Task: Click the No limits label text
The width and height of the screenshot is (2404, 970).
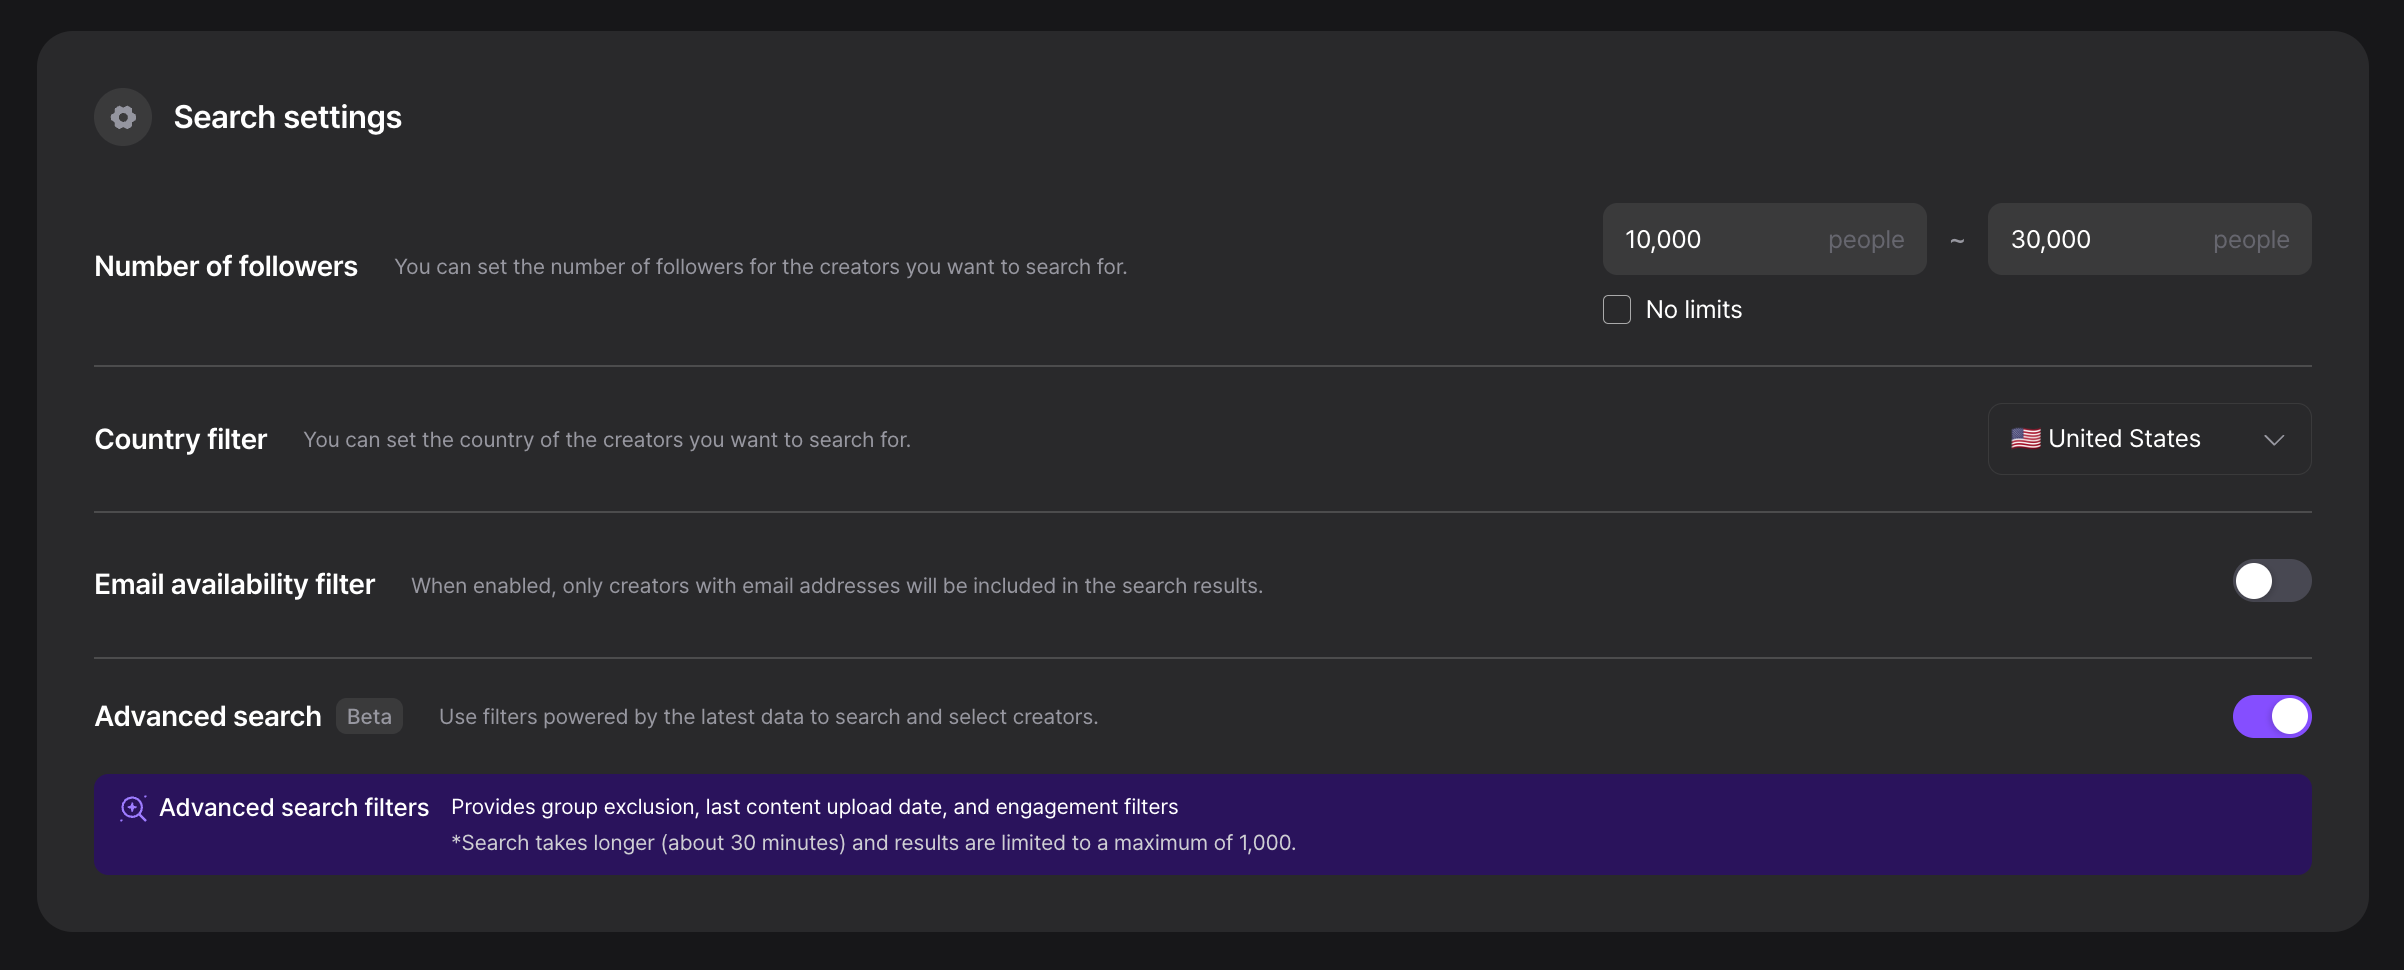Action: pyautogui.click(x=1694, y=310)
